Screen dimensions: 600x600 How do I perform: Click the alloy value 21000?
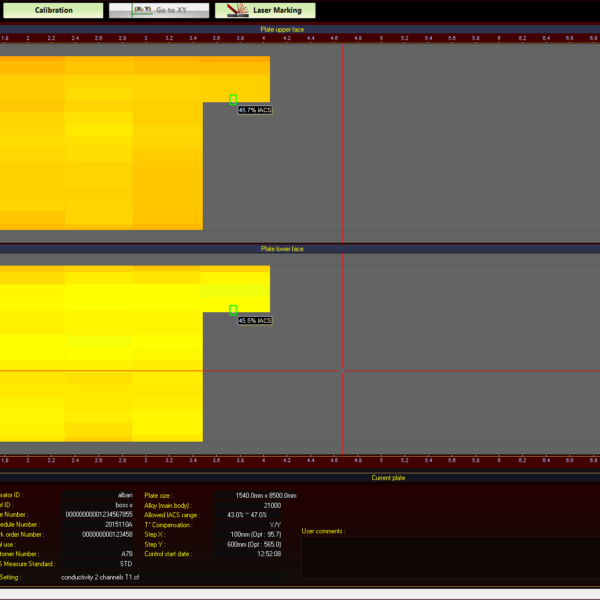248,505
